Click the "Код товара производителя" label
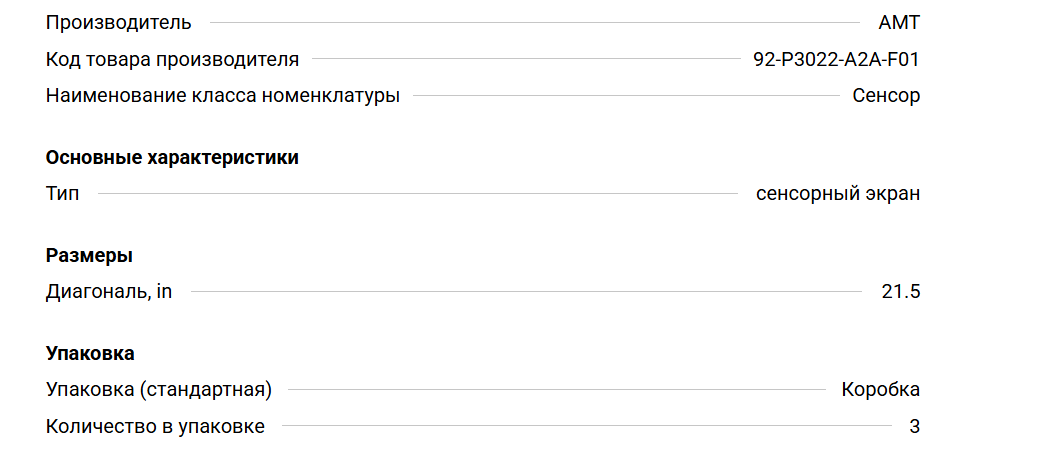The image size is (1060, 469). (172, 59)
